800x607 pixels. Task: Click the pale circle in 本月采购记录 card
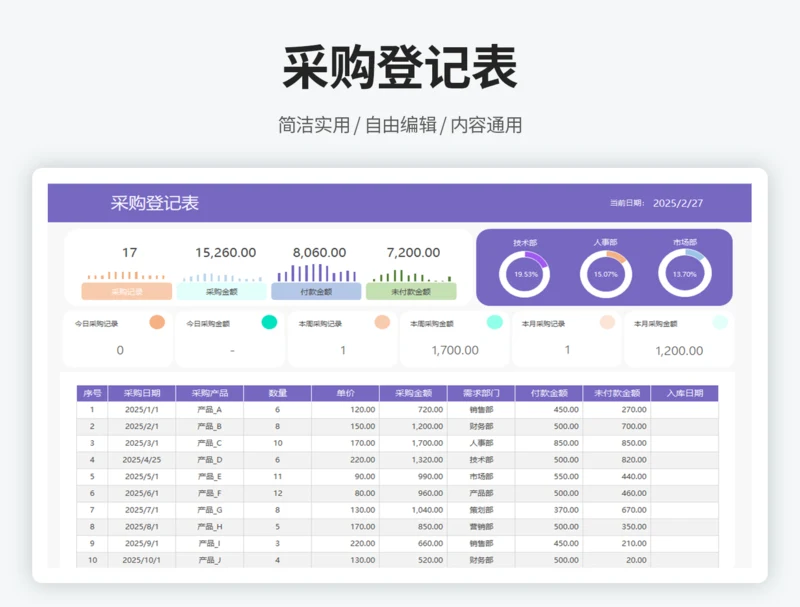tap(607, 322)
